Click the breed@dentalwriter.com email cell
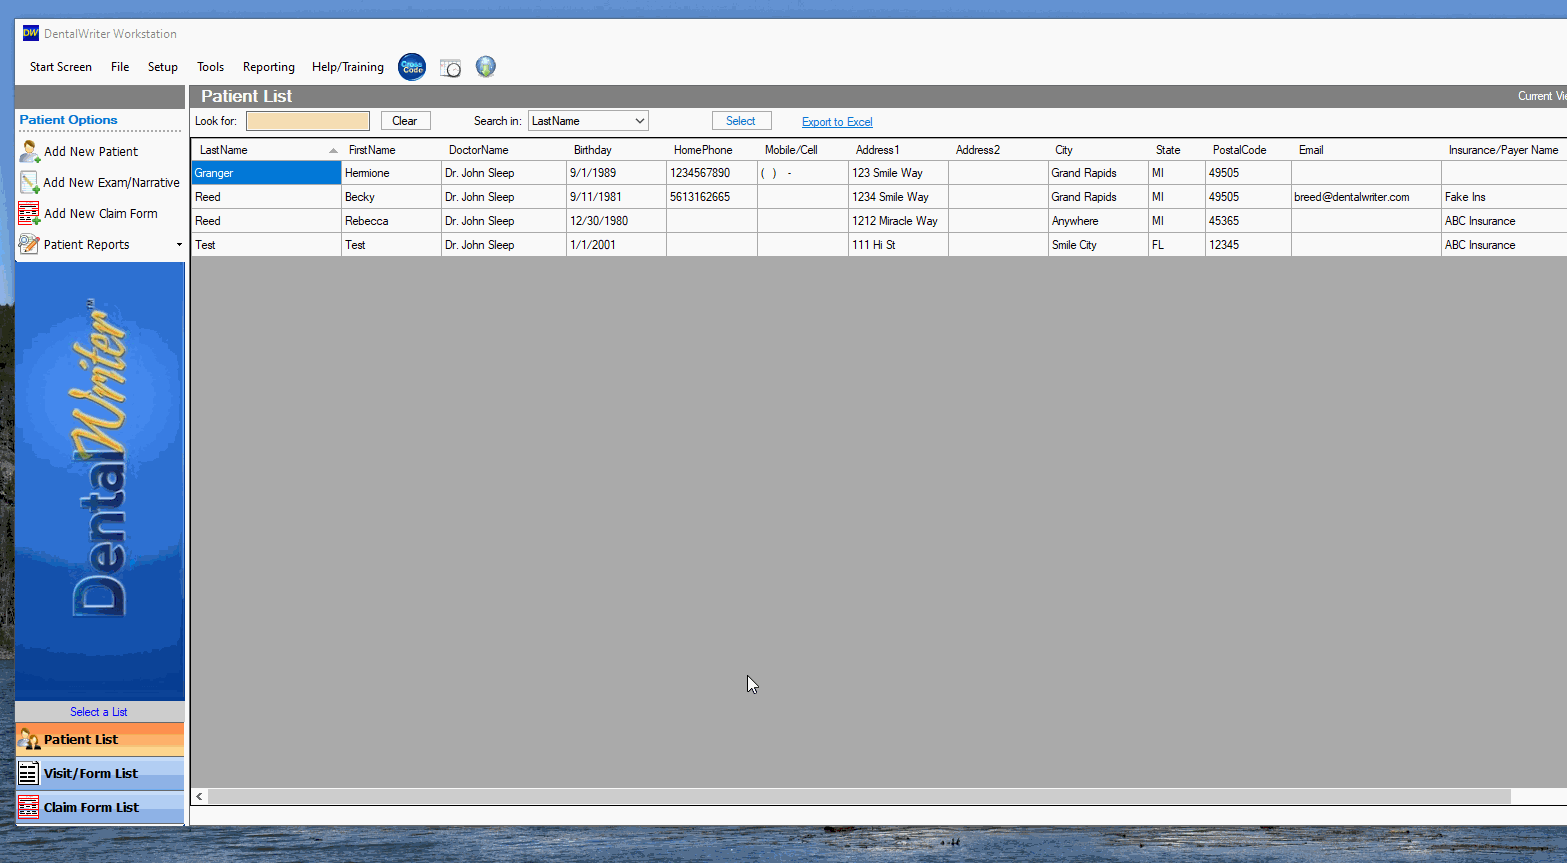Image resolution: width=1567 pixels, height=863 pixels. 1366,197
